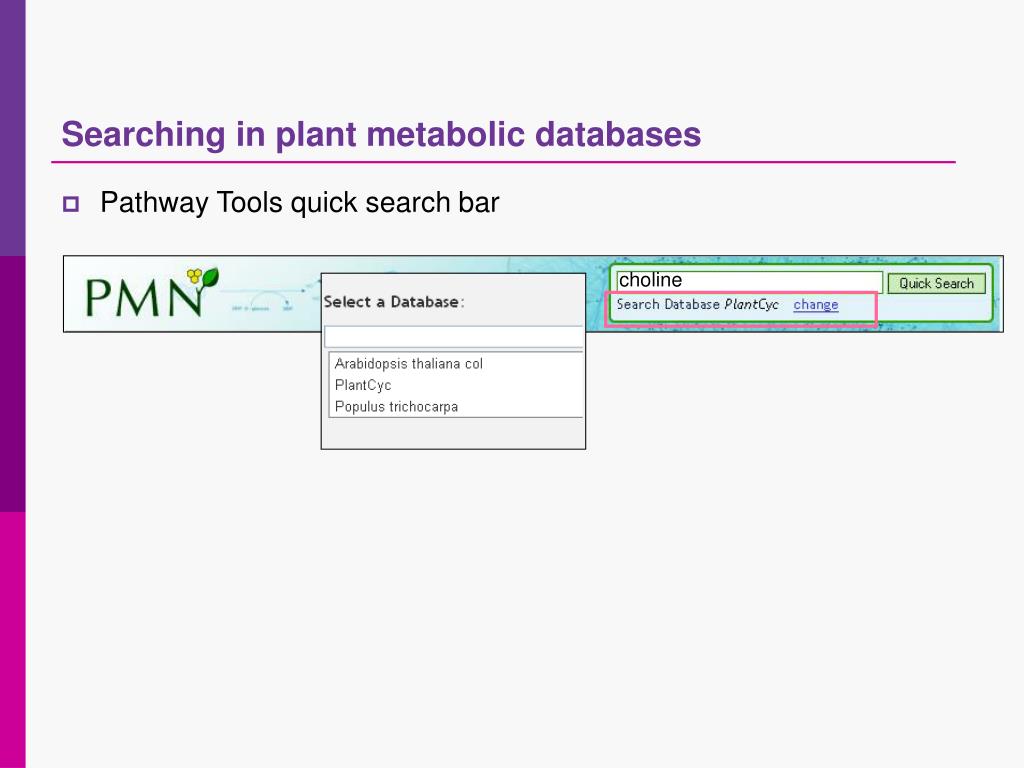The height and width of the screenshot is (768, 1024).
Task: Click the Pathway Tools quick search bar bullet text
Action: coord(299,202)
